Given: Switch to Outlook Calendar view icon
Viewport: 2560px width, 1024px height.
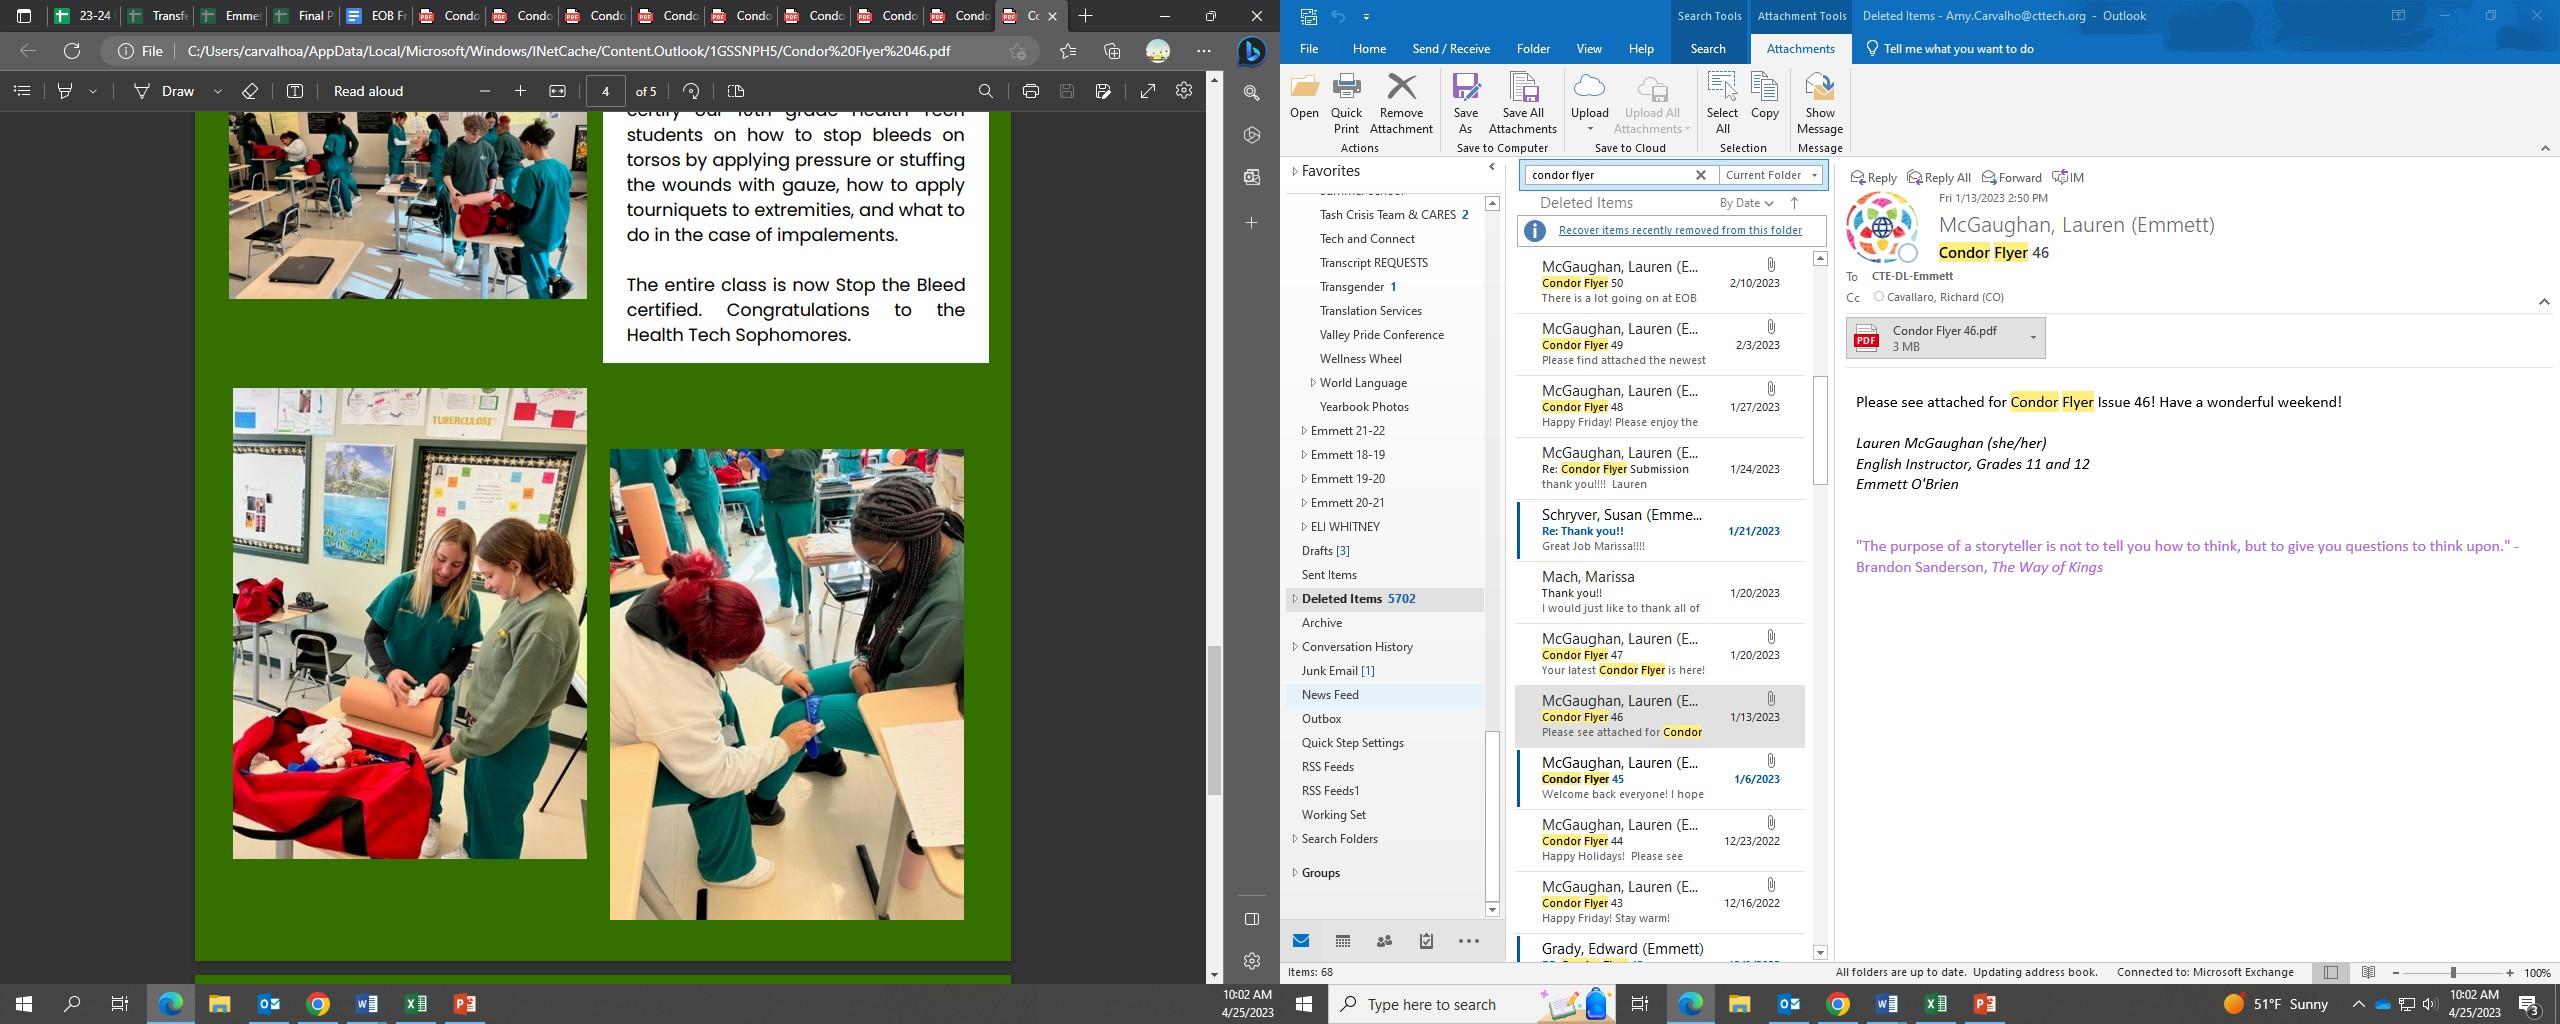Looking at the screenshot, I should [x=1343, y=941].
